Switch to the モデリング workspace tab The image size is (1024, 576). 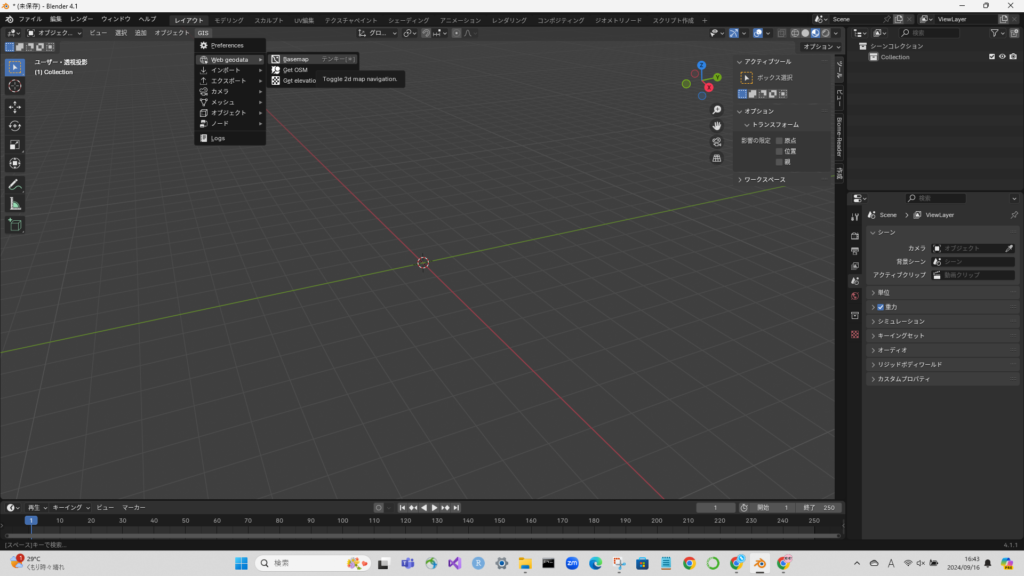click(229, 20)
